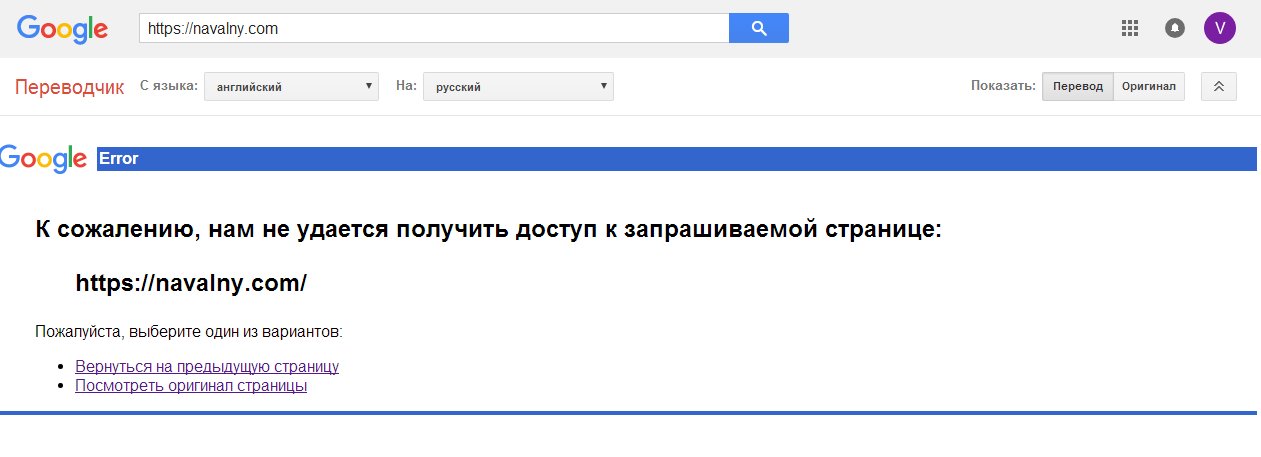Switch the view to Оригинал
Screen dimensions: 1261x457
(1148, 87)
